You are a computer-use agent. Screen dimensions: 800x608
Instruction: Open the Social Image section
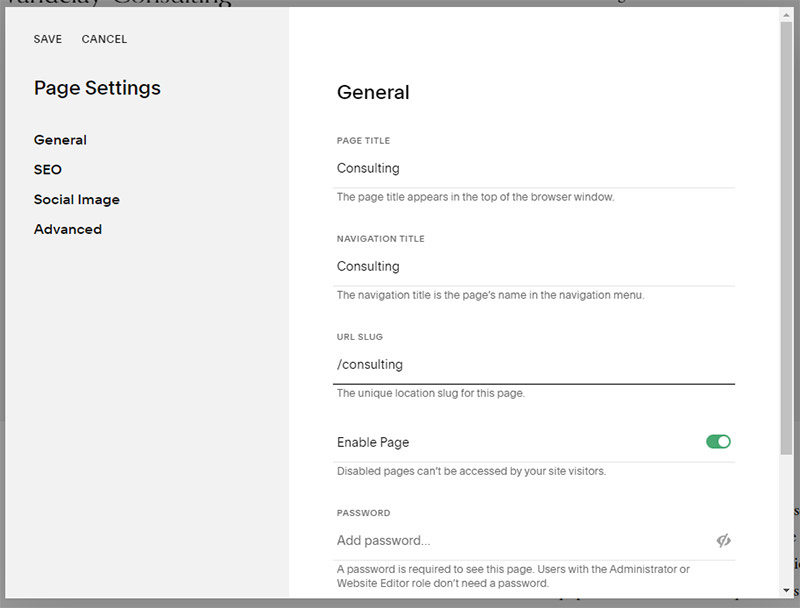click(x=77, y=199)
